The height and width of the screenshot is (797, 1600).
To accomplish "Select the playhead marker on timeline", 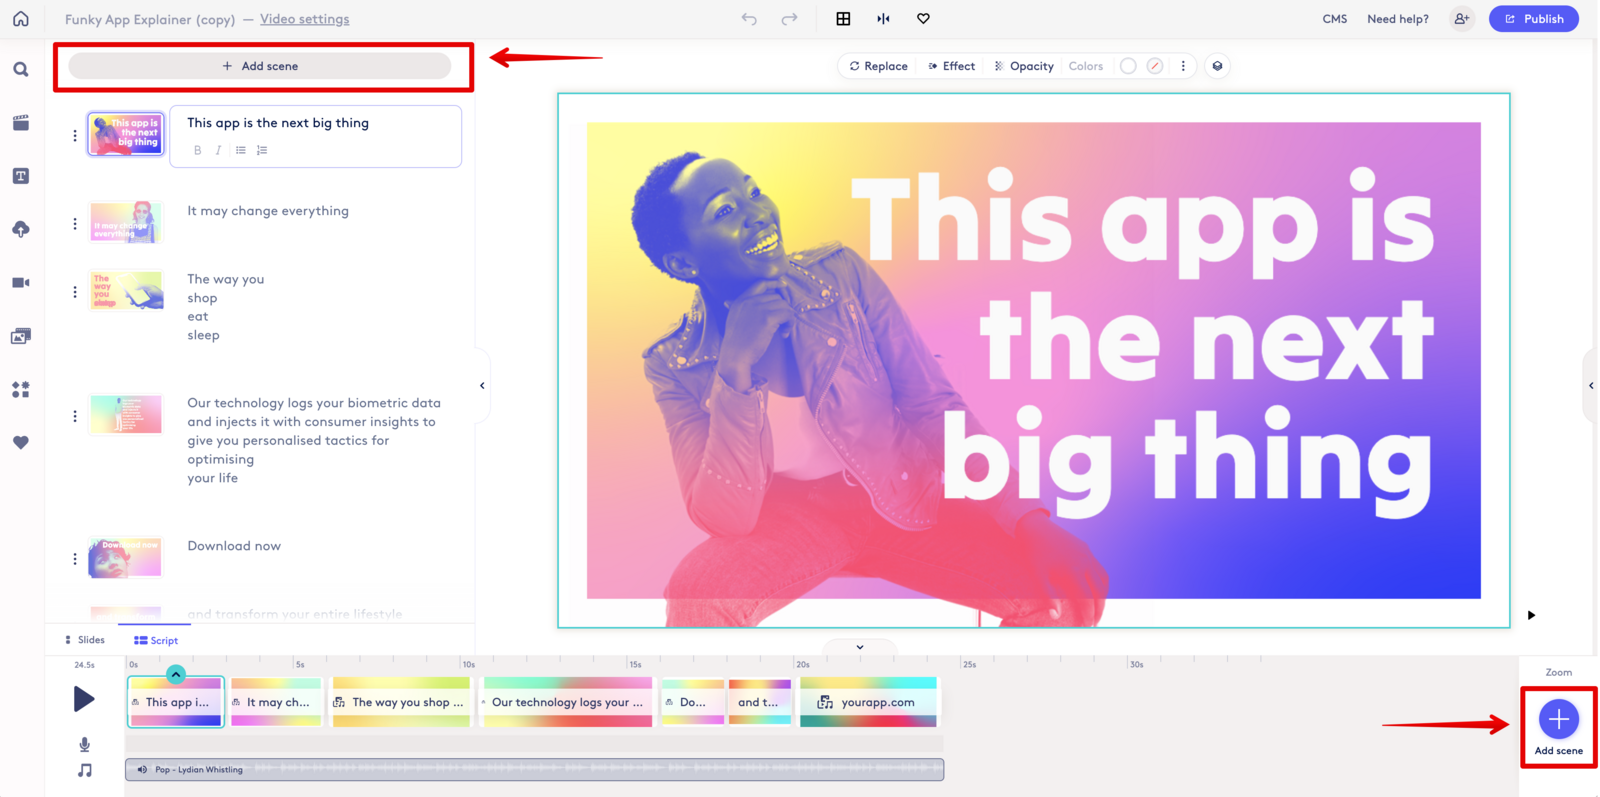I will 176,675.
